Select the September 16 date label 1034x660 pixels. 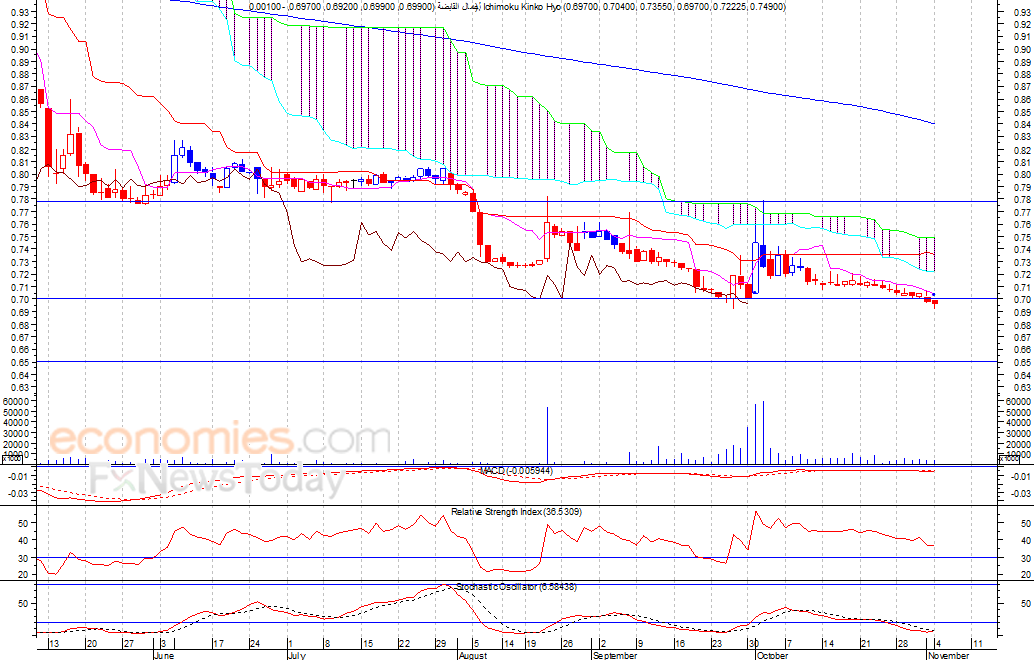[680, 644]
